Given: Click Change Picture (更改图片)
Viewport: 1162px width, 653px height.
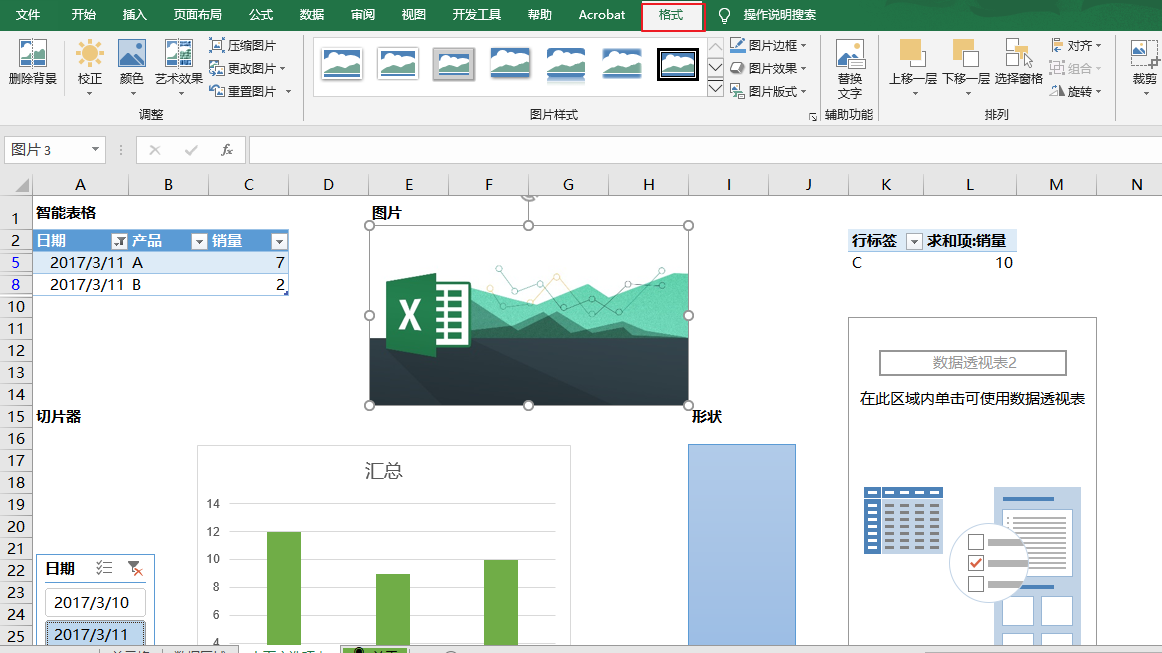Looking at the screenshot, I should (x=247, y=68).
